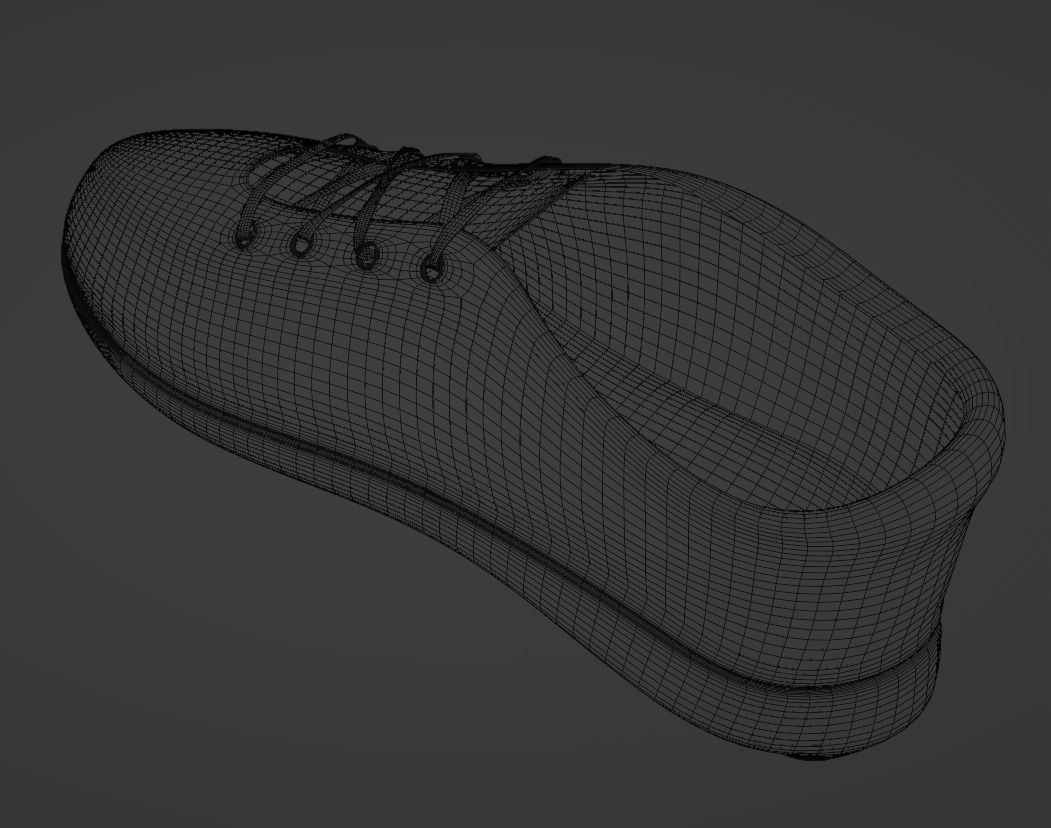The width and height of the screenshot is (1051, 828).
Task: Click the eyelet closest to the toe
Action: (246, 237)
